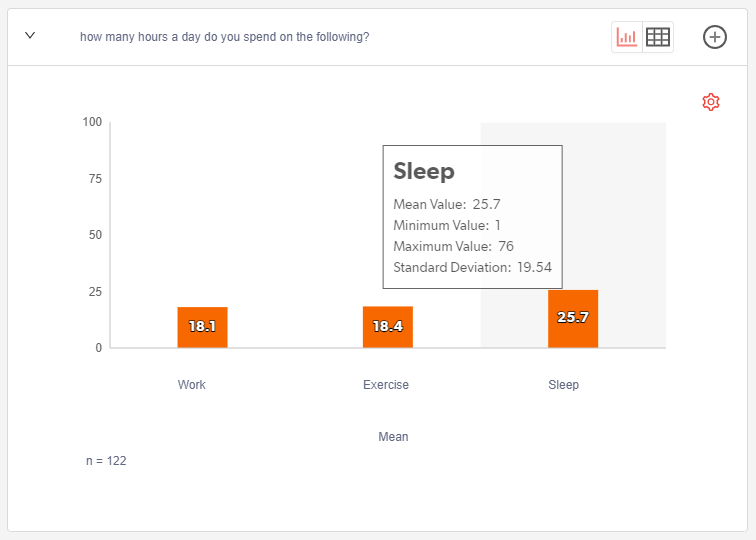Collapse the question panel chevron

[30, 36]
